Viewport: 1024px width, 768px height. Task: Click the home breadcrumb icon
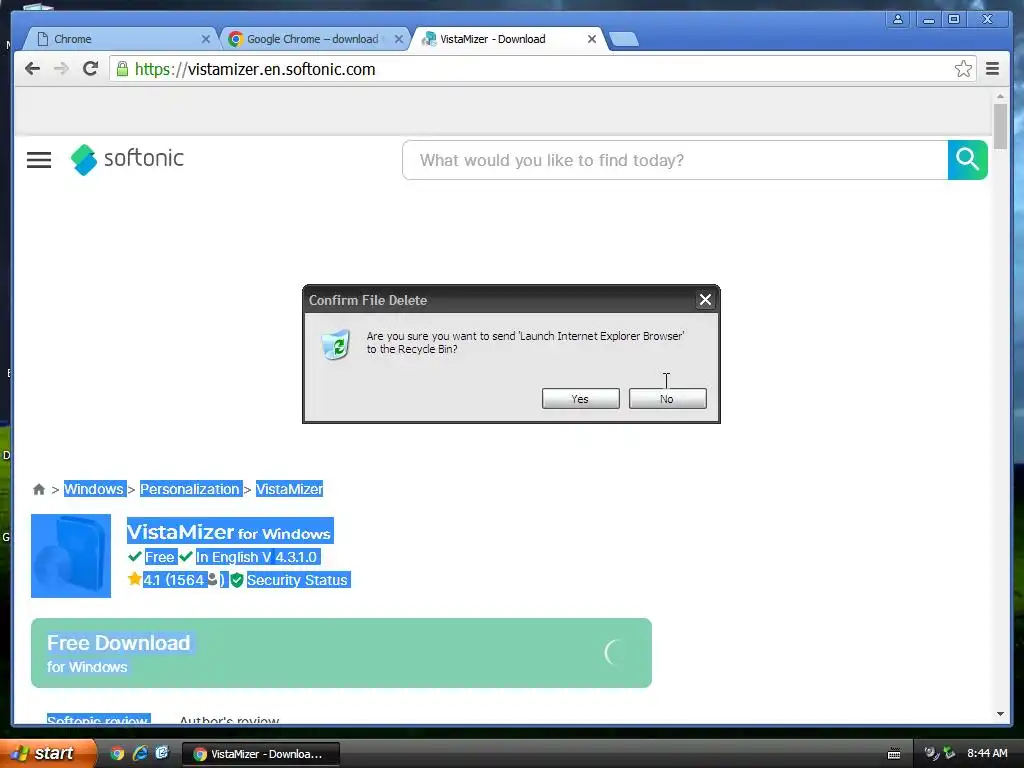39,489
